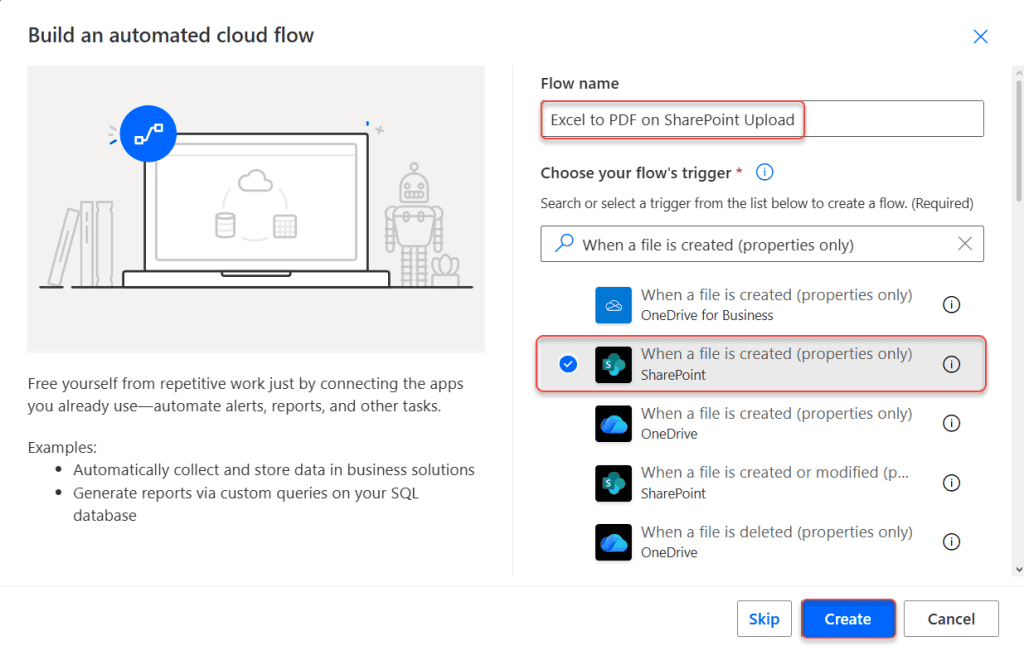Click the Cancel button

tap(951, 619)
